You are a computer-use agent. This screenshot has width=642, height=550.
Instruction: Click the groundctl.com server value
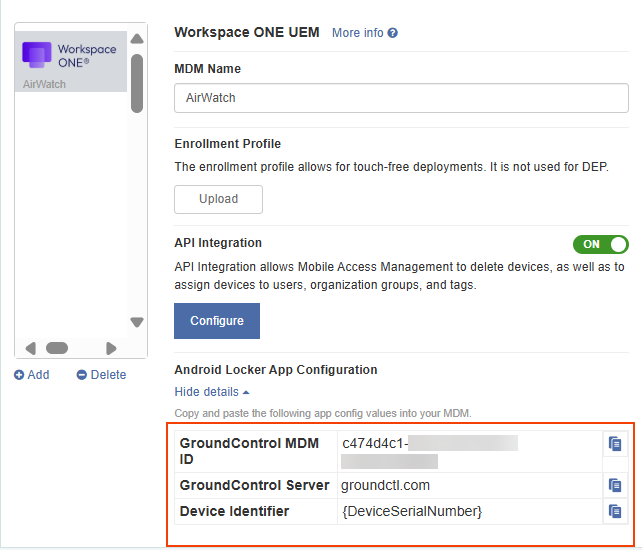(x=385, y=485)
